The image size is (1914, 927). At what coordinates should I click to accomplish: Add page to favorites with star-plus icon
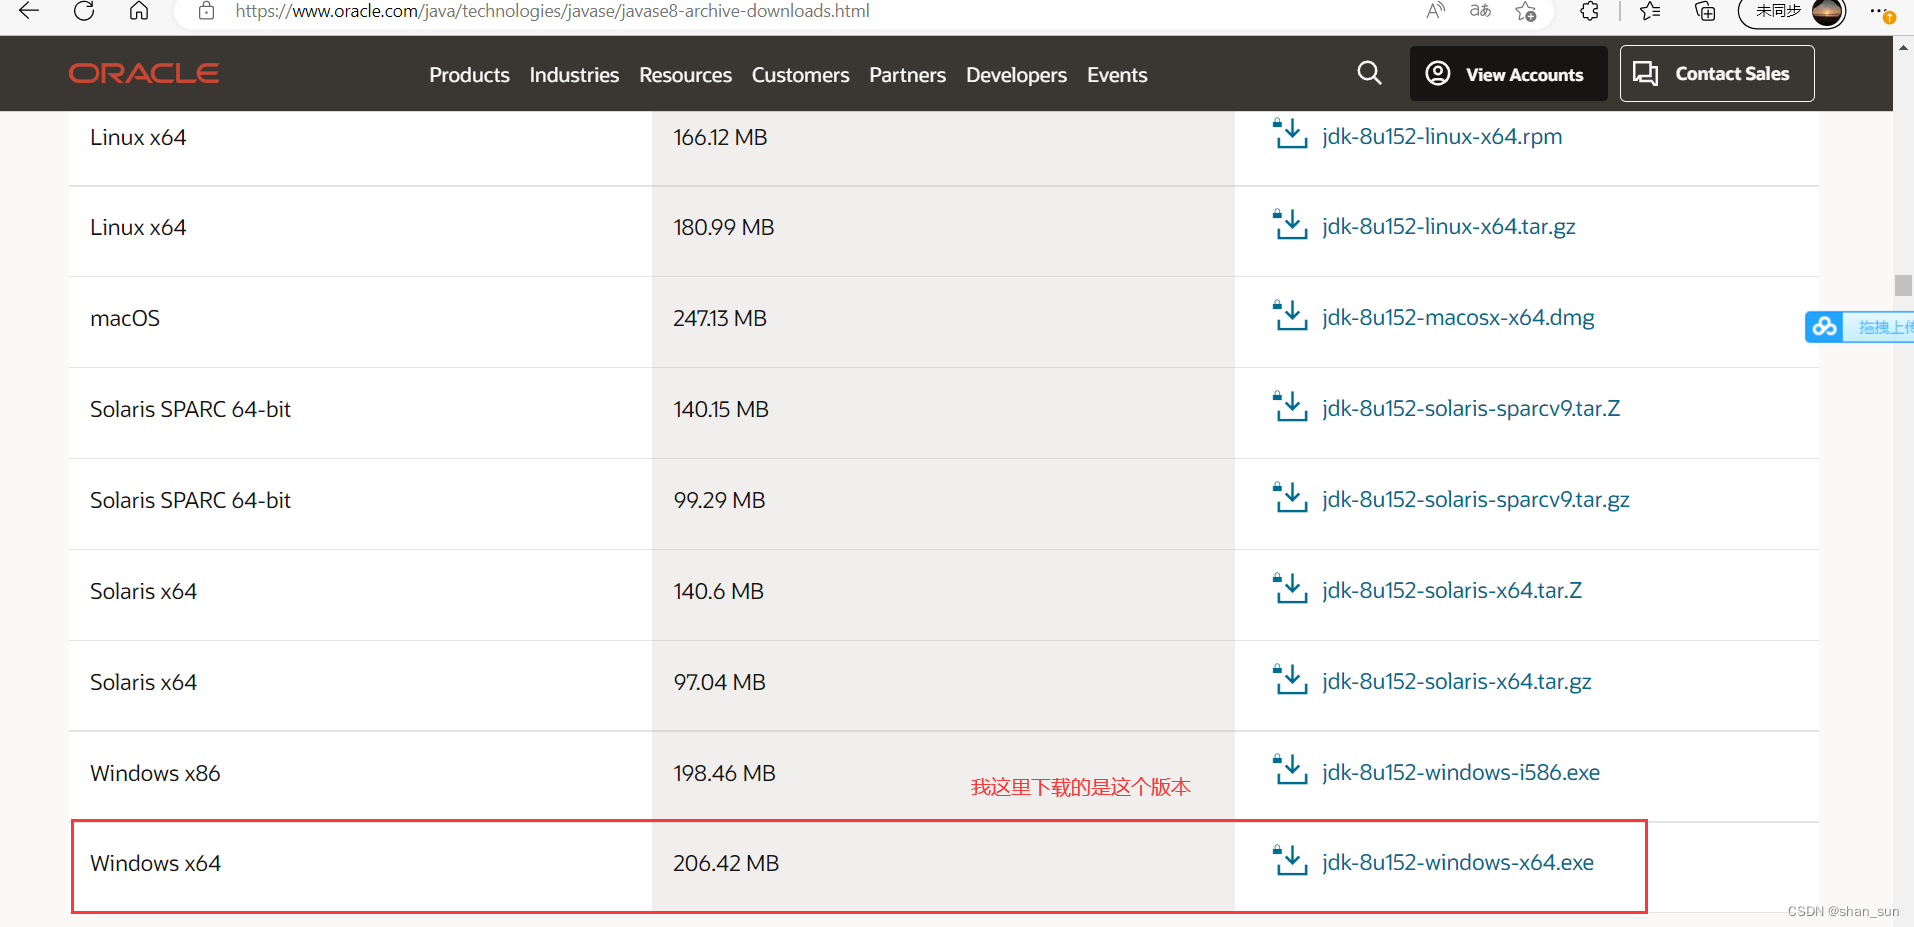click(1525, 11)
